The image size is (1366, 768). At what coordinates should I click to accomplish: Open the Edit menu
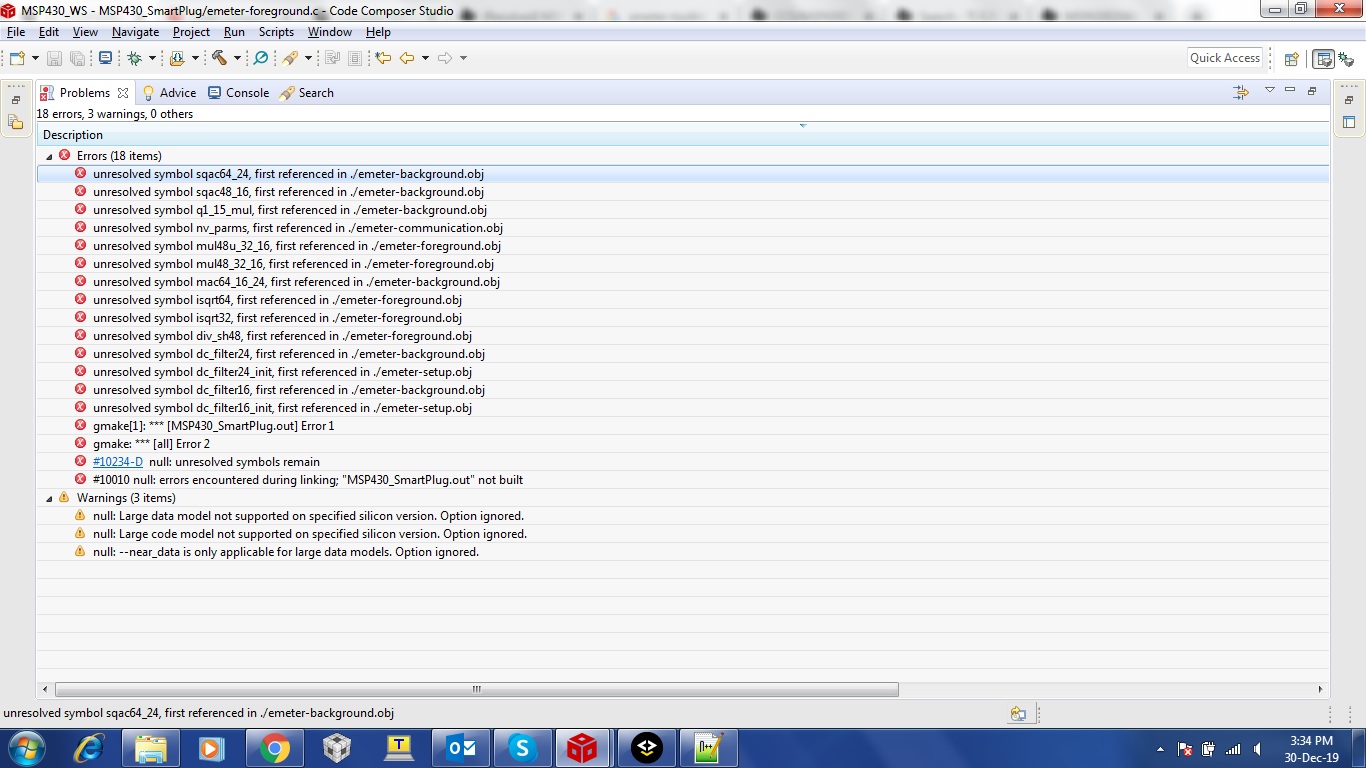(49, 32)
